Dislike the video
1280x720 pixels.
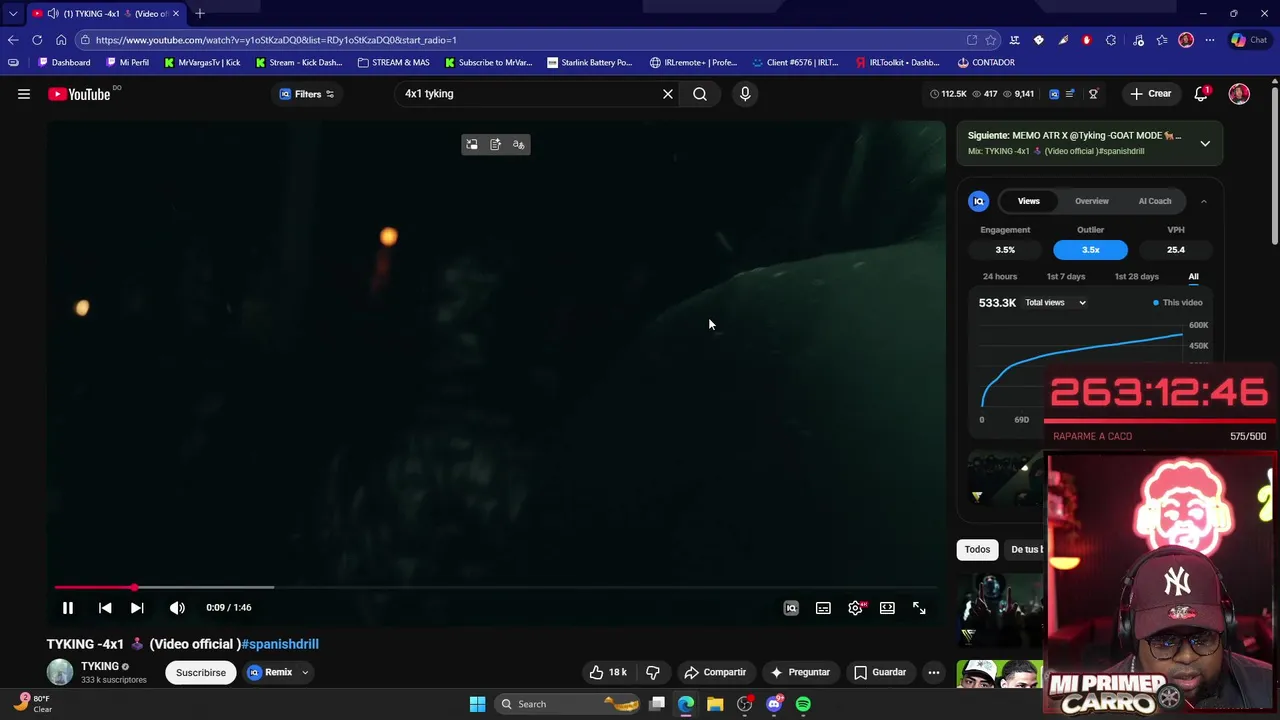click(653, 672)
